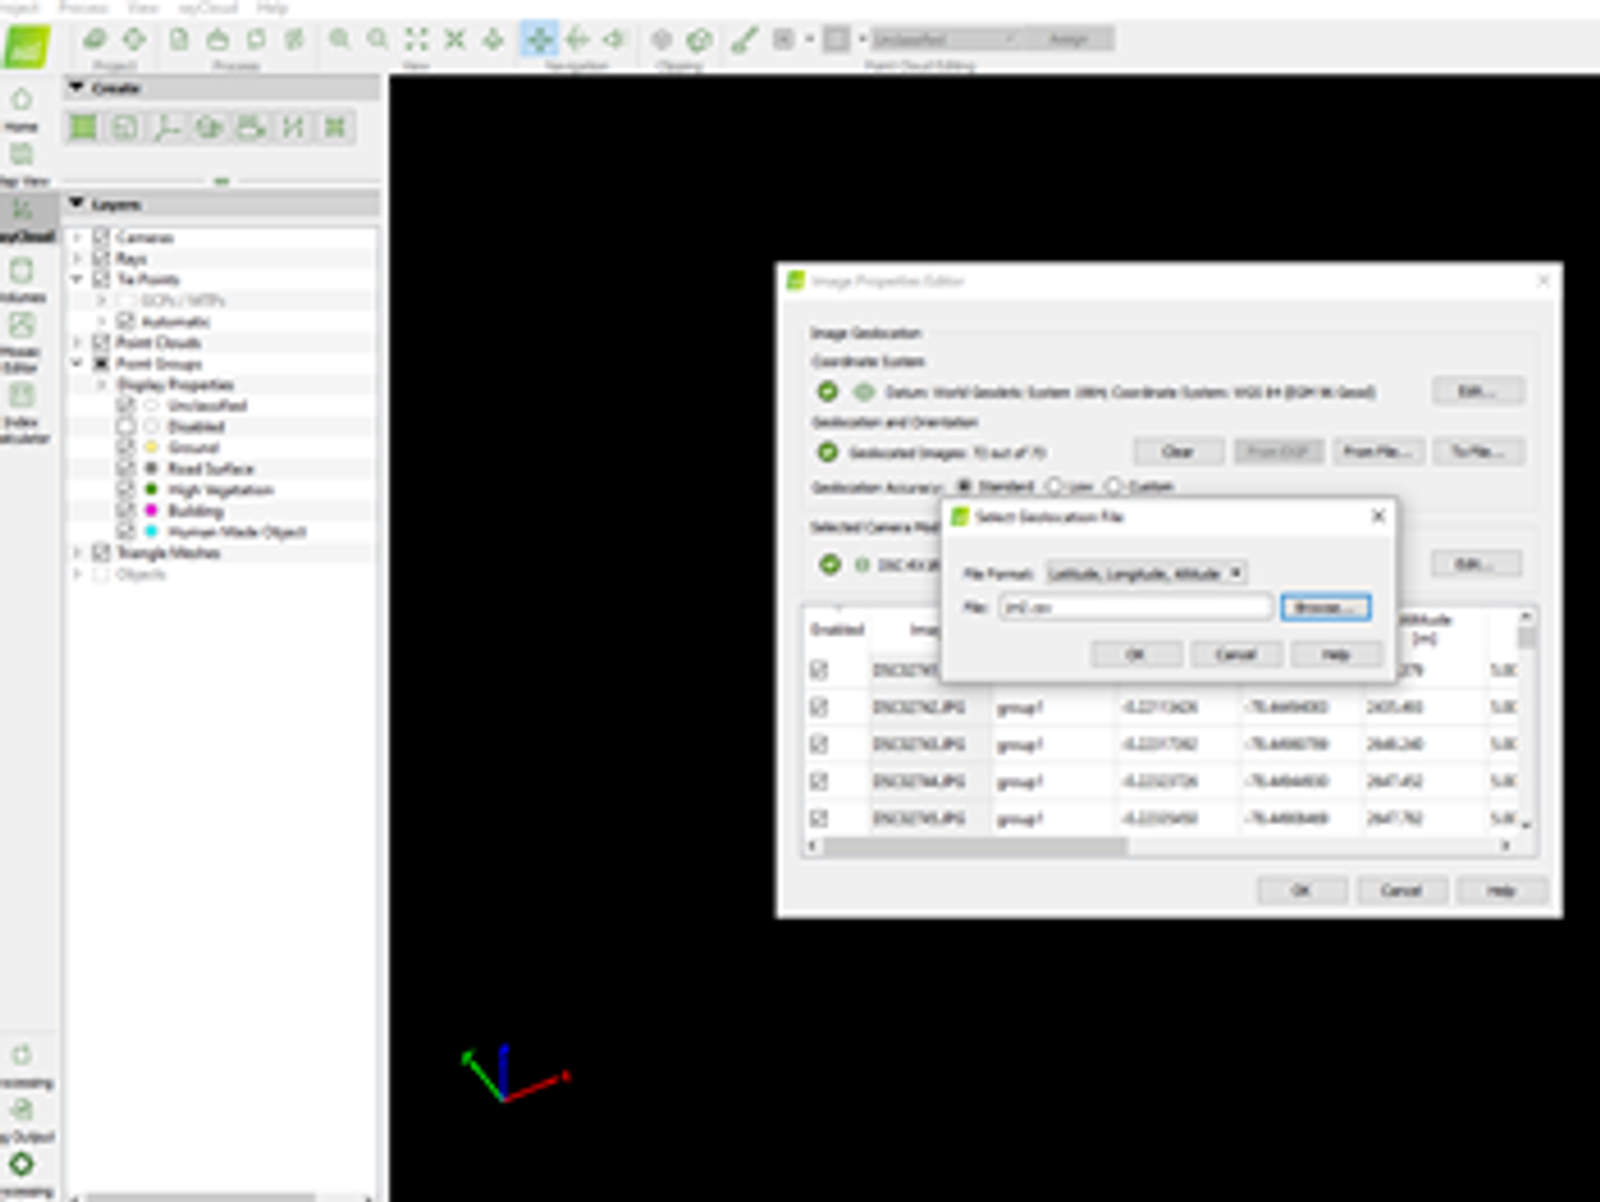
Task: Open the Home view in the sidebar
Action: coord(21,109)
